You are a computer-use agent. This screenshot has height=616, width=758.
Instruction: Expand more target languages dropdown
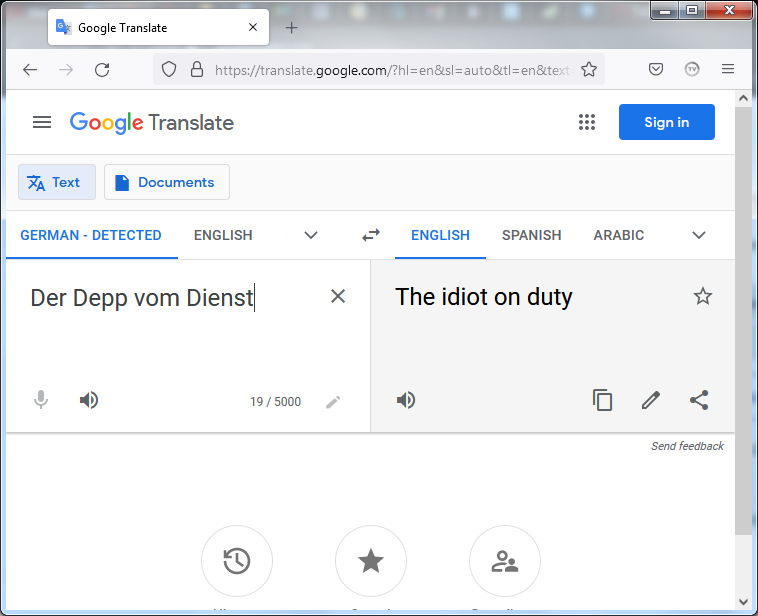[x=699, y=235]
